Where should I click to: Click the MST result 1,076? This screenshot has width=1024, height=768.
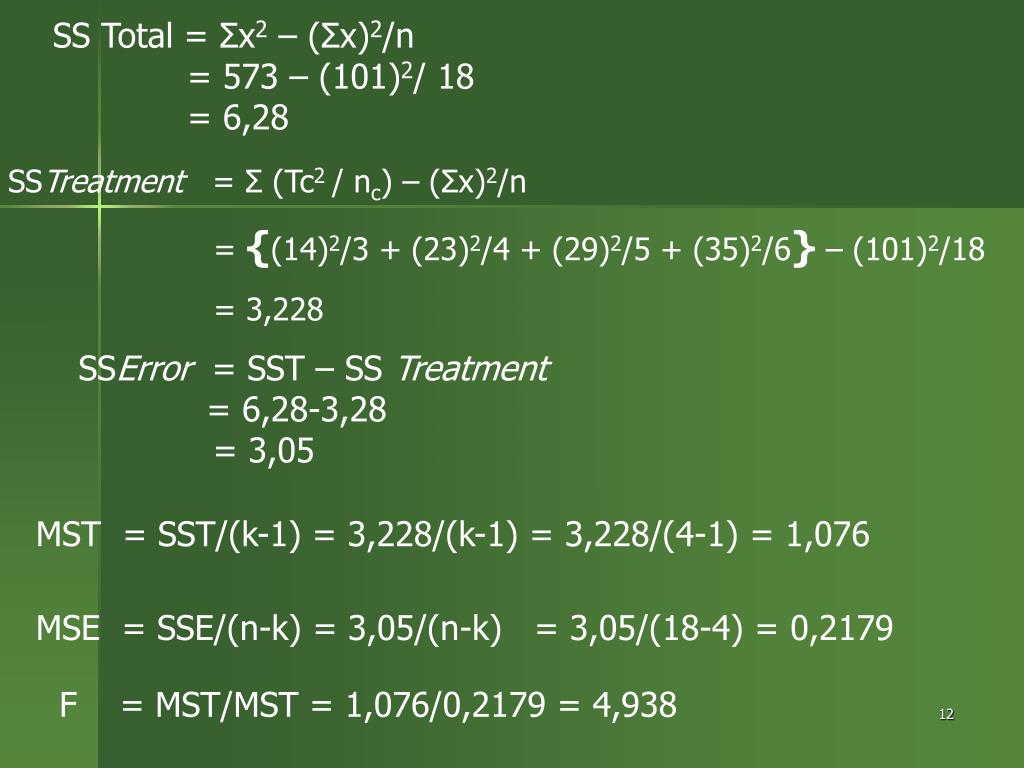pyautogui.click(x=827, y=534)
